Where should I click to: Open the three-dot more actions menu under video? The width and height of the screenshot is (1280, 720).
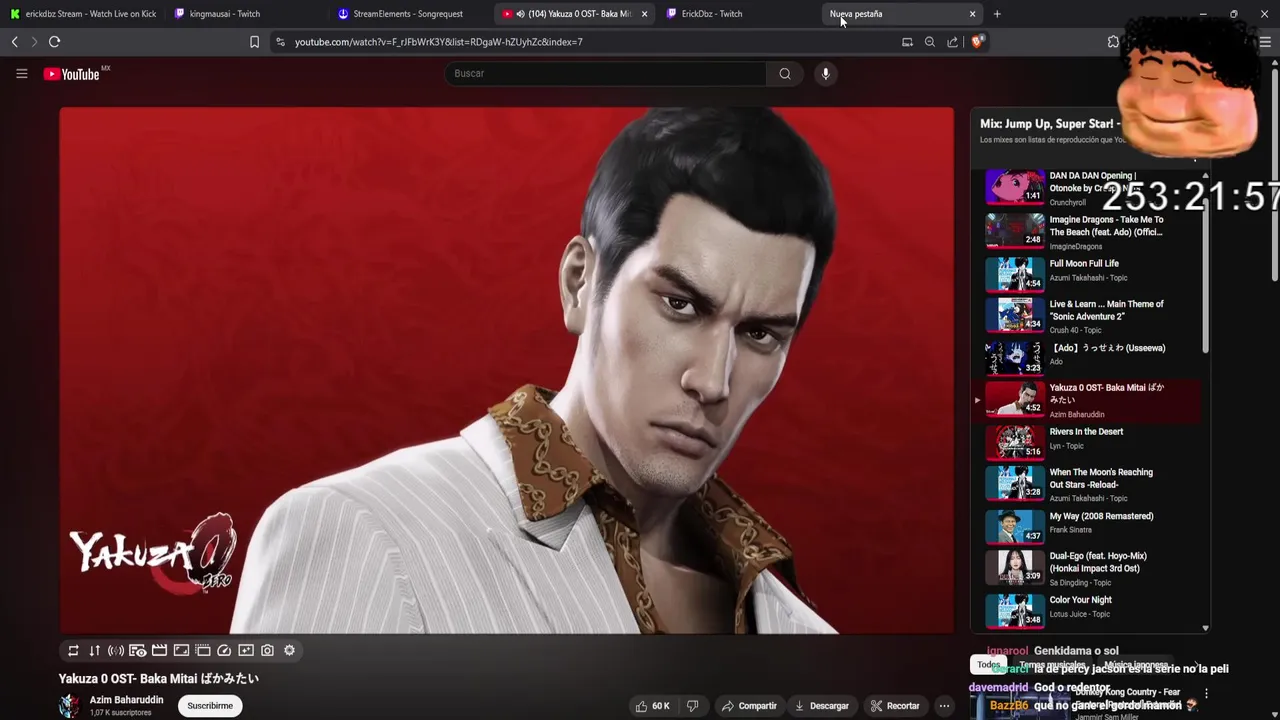pos(943,706)
